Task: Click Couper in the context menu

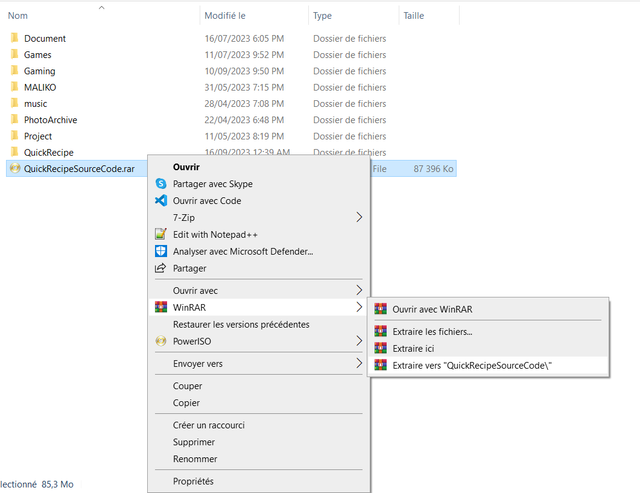Action: point(187,386)
